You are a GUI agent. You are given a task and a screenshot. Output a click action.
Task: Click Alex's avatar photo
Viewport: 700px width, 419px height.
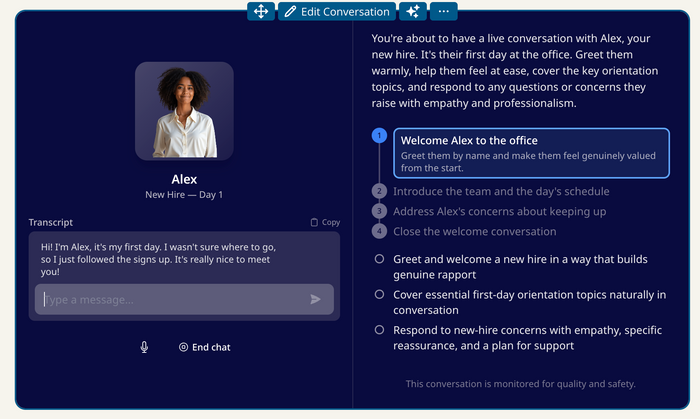click(x=184, y=111)
